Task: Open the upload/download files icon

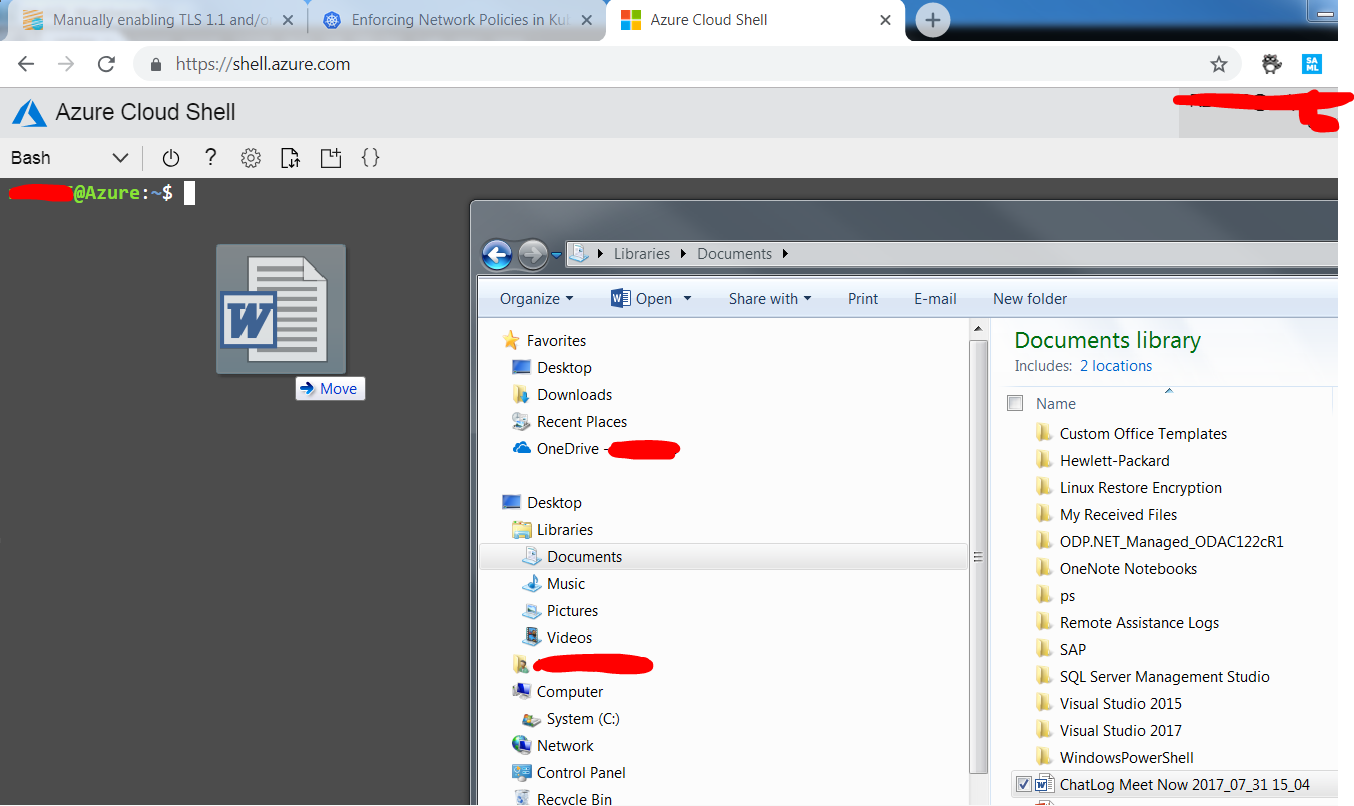Action: (290, 157)
